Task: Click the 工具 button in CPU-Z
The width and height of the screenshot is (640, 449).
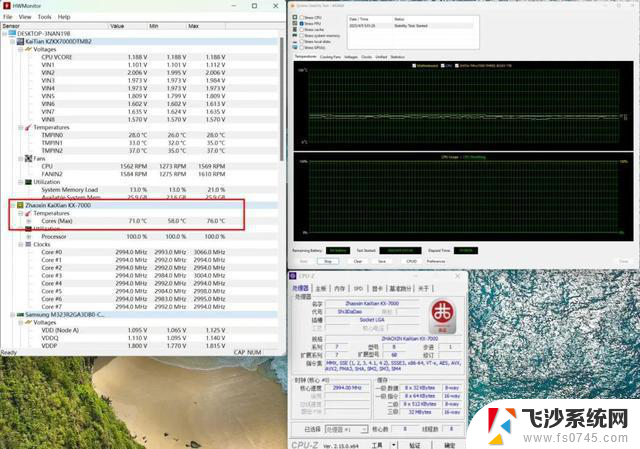Action: pyautogui.click(x=377, y=445)
